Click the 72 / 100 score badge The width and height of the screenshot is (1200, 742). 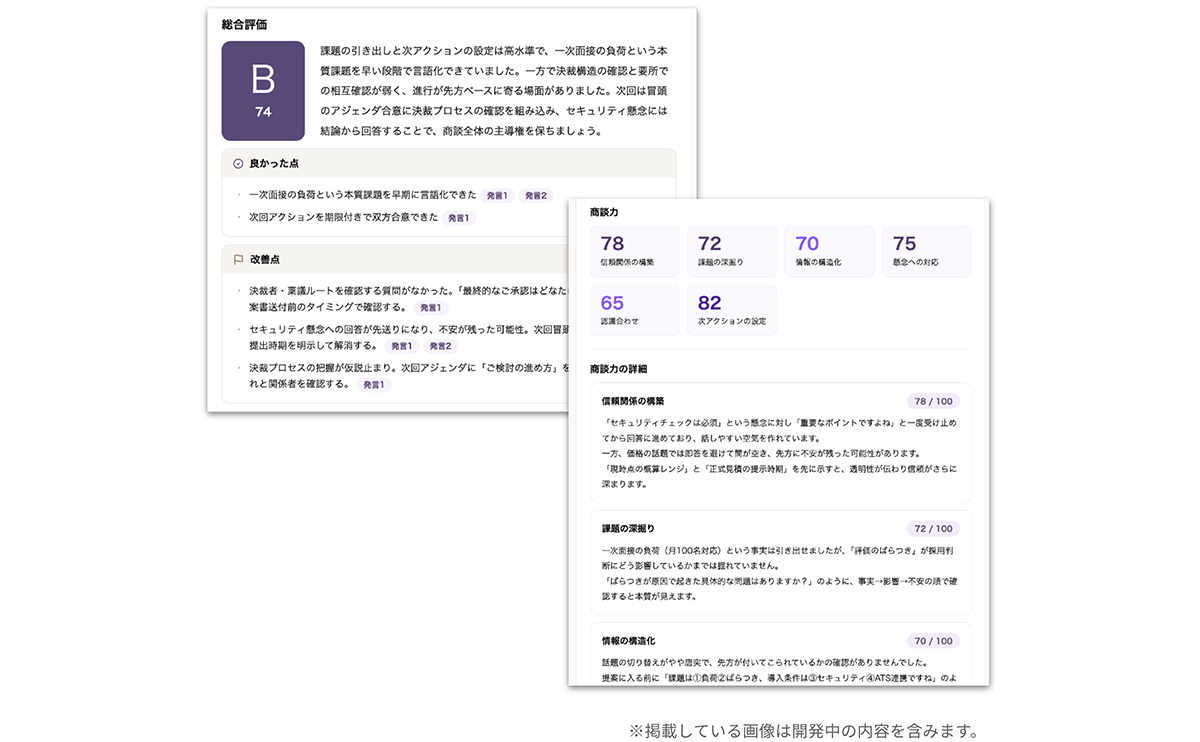click(x=933, y=528)
